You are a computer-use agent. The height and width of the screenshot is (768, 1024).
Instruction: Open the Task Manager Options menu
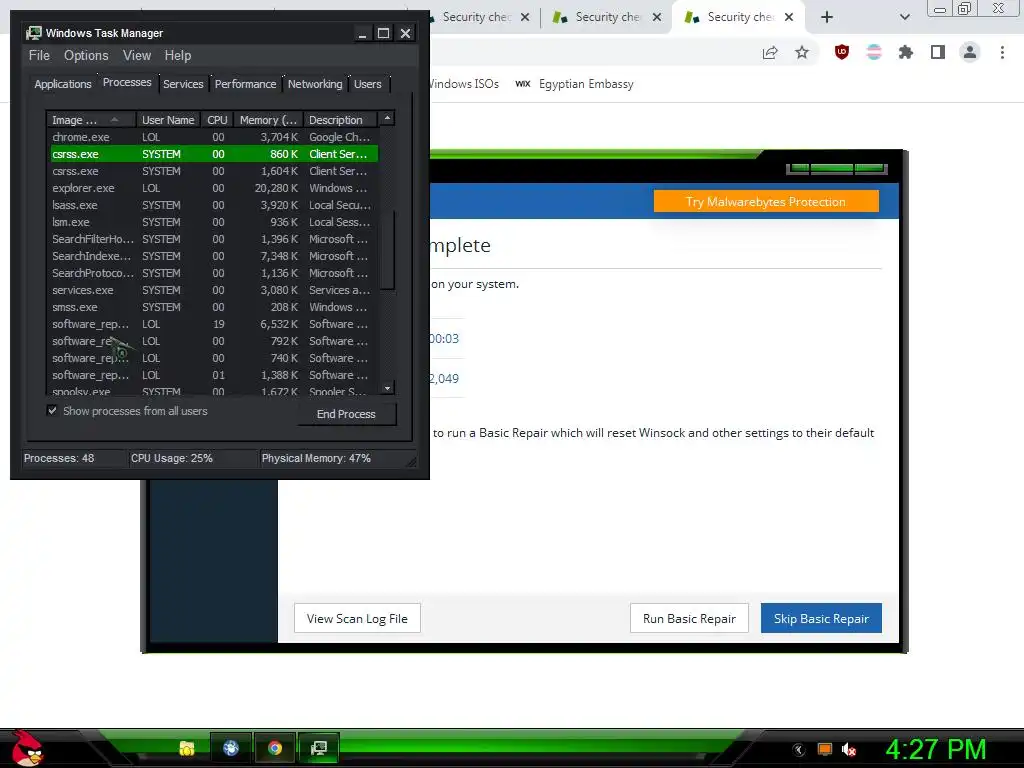point(86,56)
